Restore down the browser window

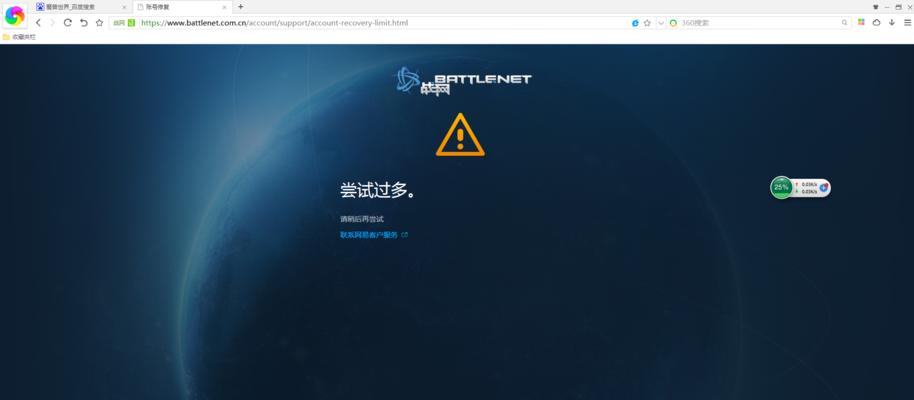pyautogui.click(x=898, y=7)
